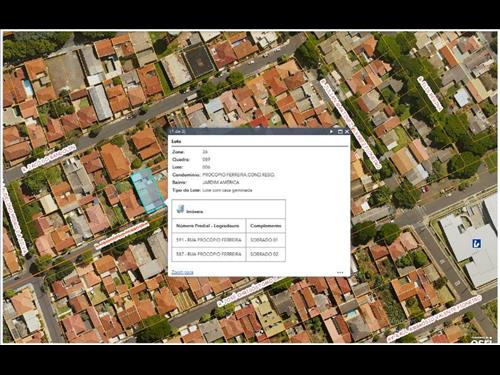Click the Número Predial - Logradouro header

pyautogui.click(x=208, y=226)
